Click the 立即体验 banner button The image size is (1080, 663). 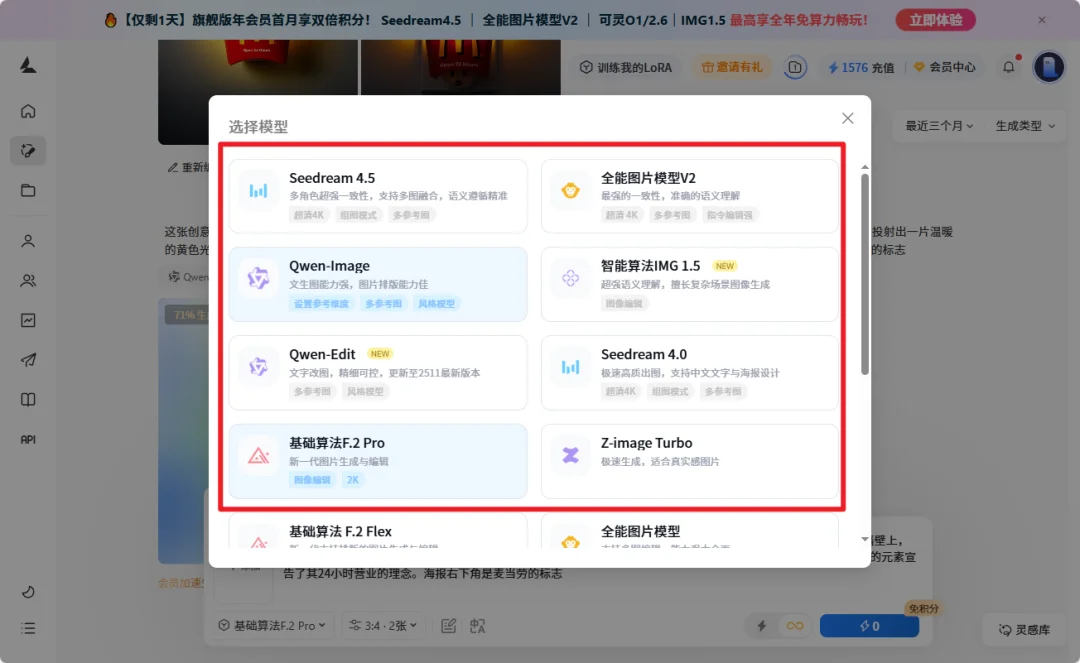[x=935, y=19]
